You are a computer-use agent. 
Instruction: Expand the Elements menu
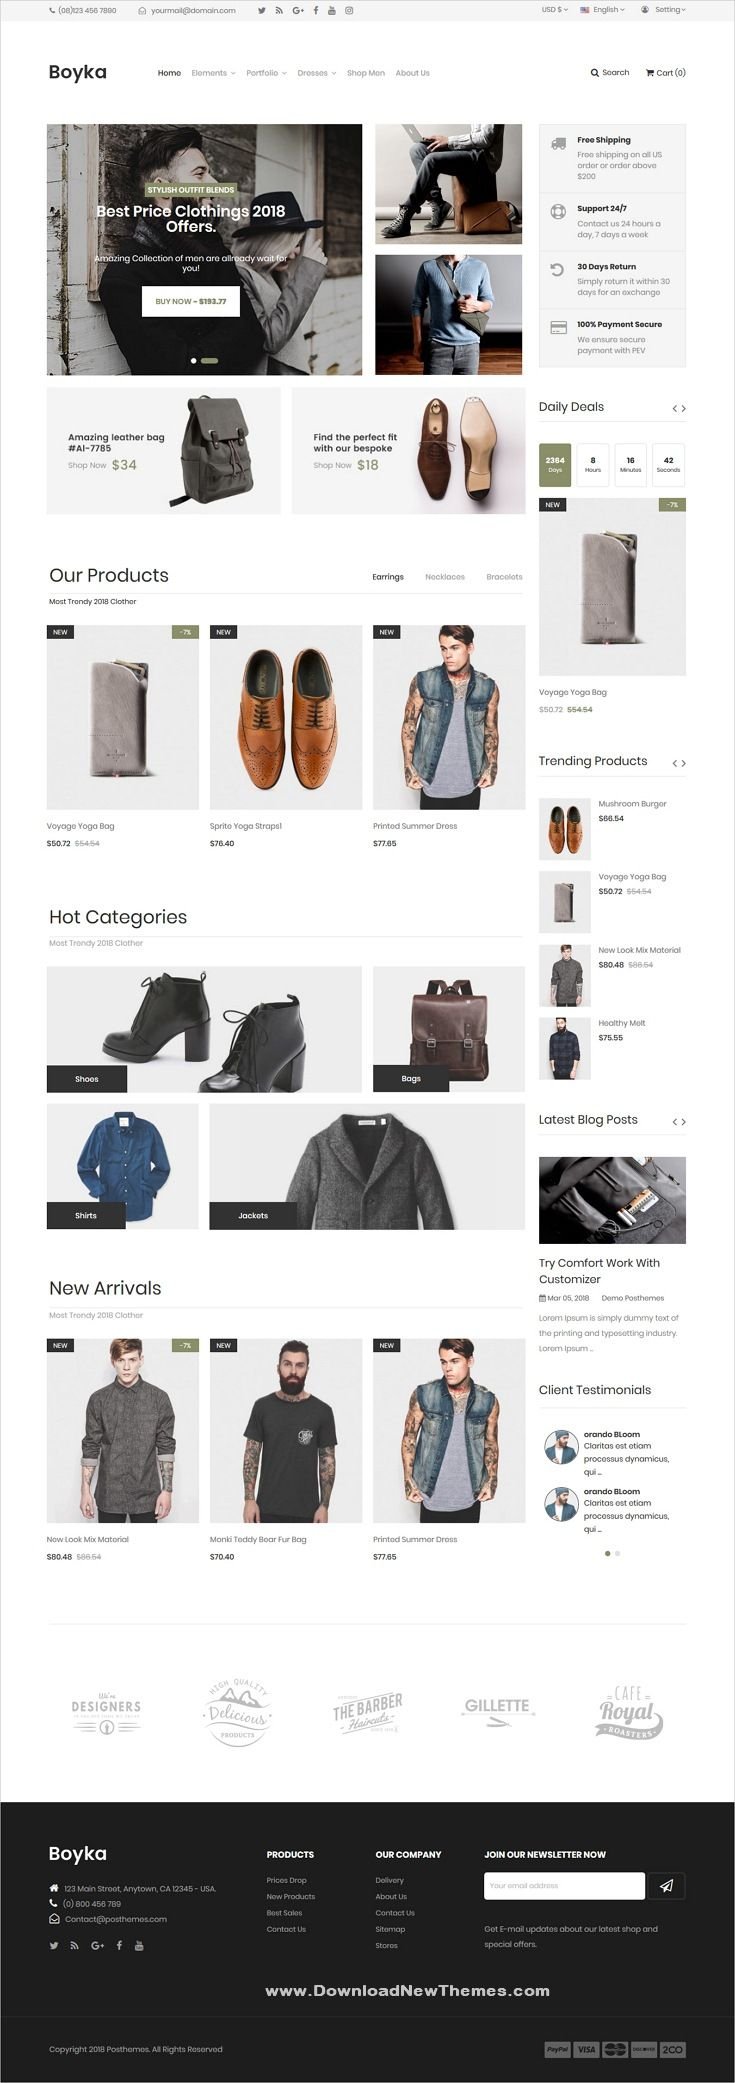(x=213, y=73)
